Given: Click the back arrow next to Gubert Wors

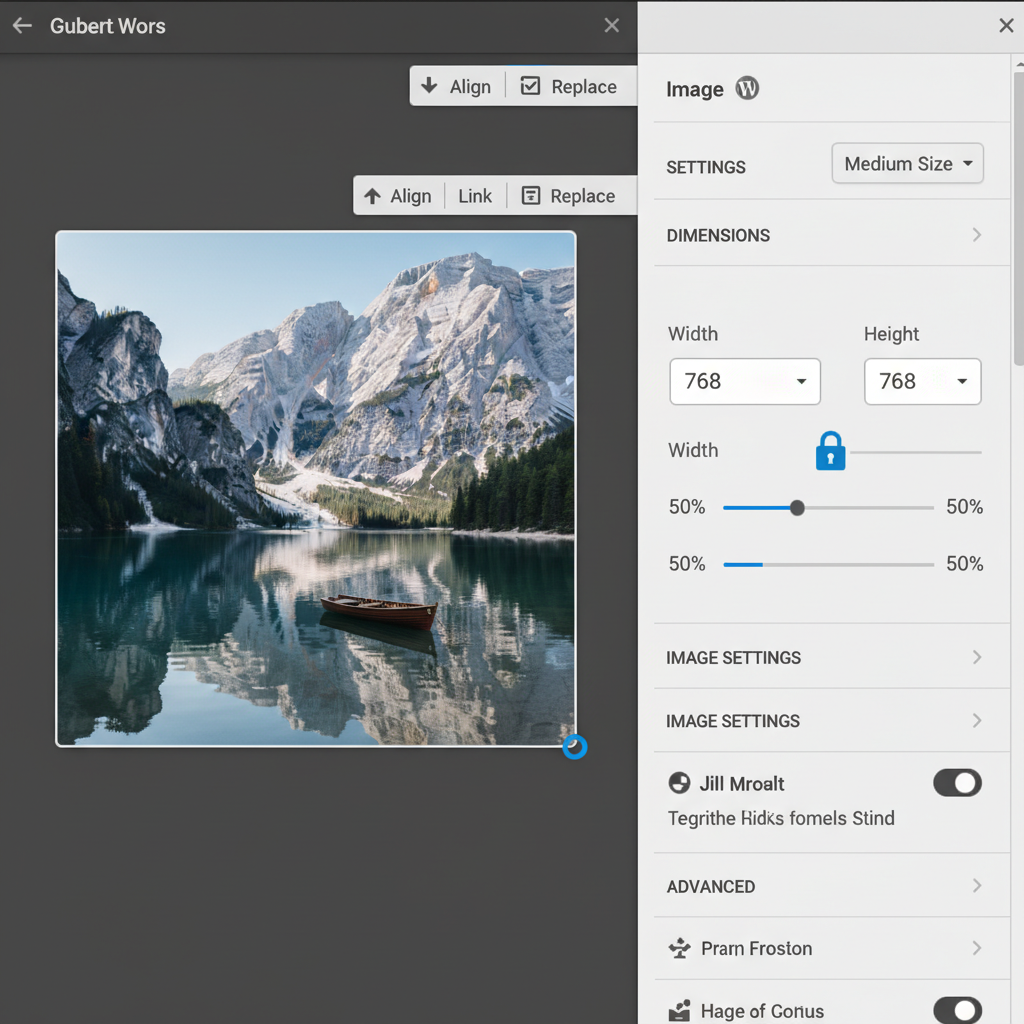Looking at the screenshot, I should coord(21,26).
